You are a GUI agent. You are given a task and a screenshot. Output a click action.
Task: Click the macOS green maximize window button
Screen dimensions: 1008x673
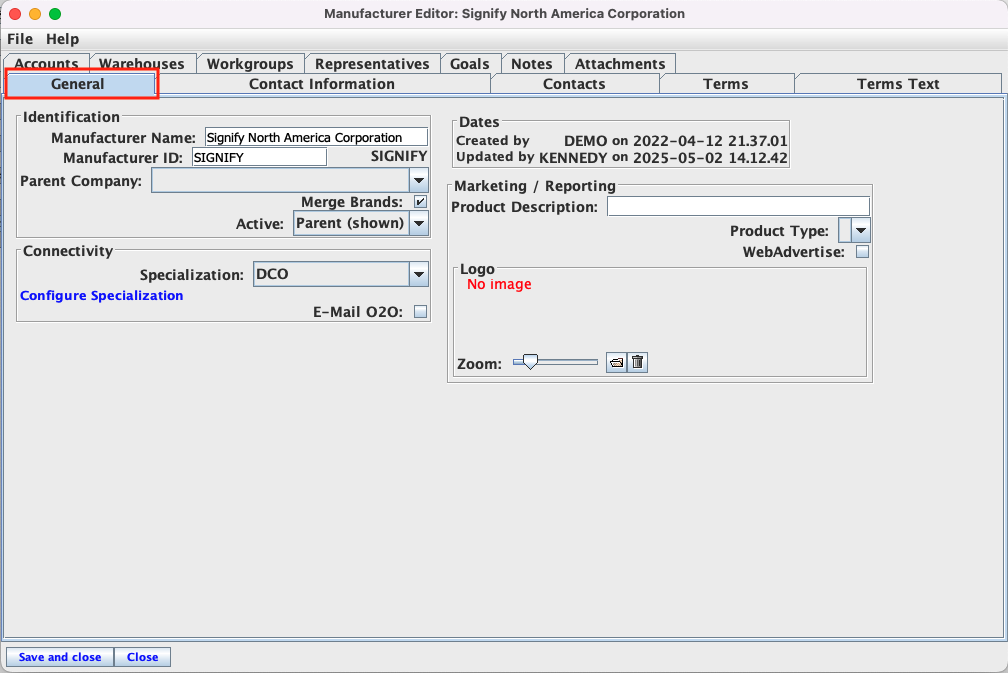55,14
